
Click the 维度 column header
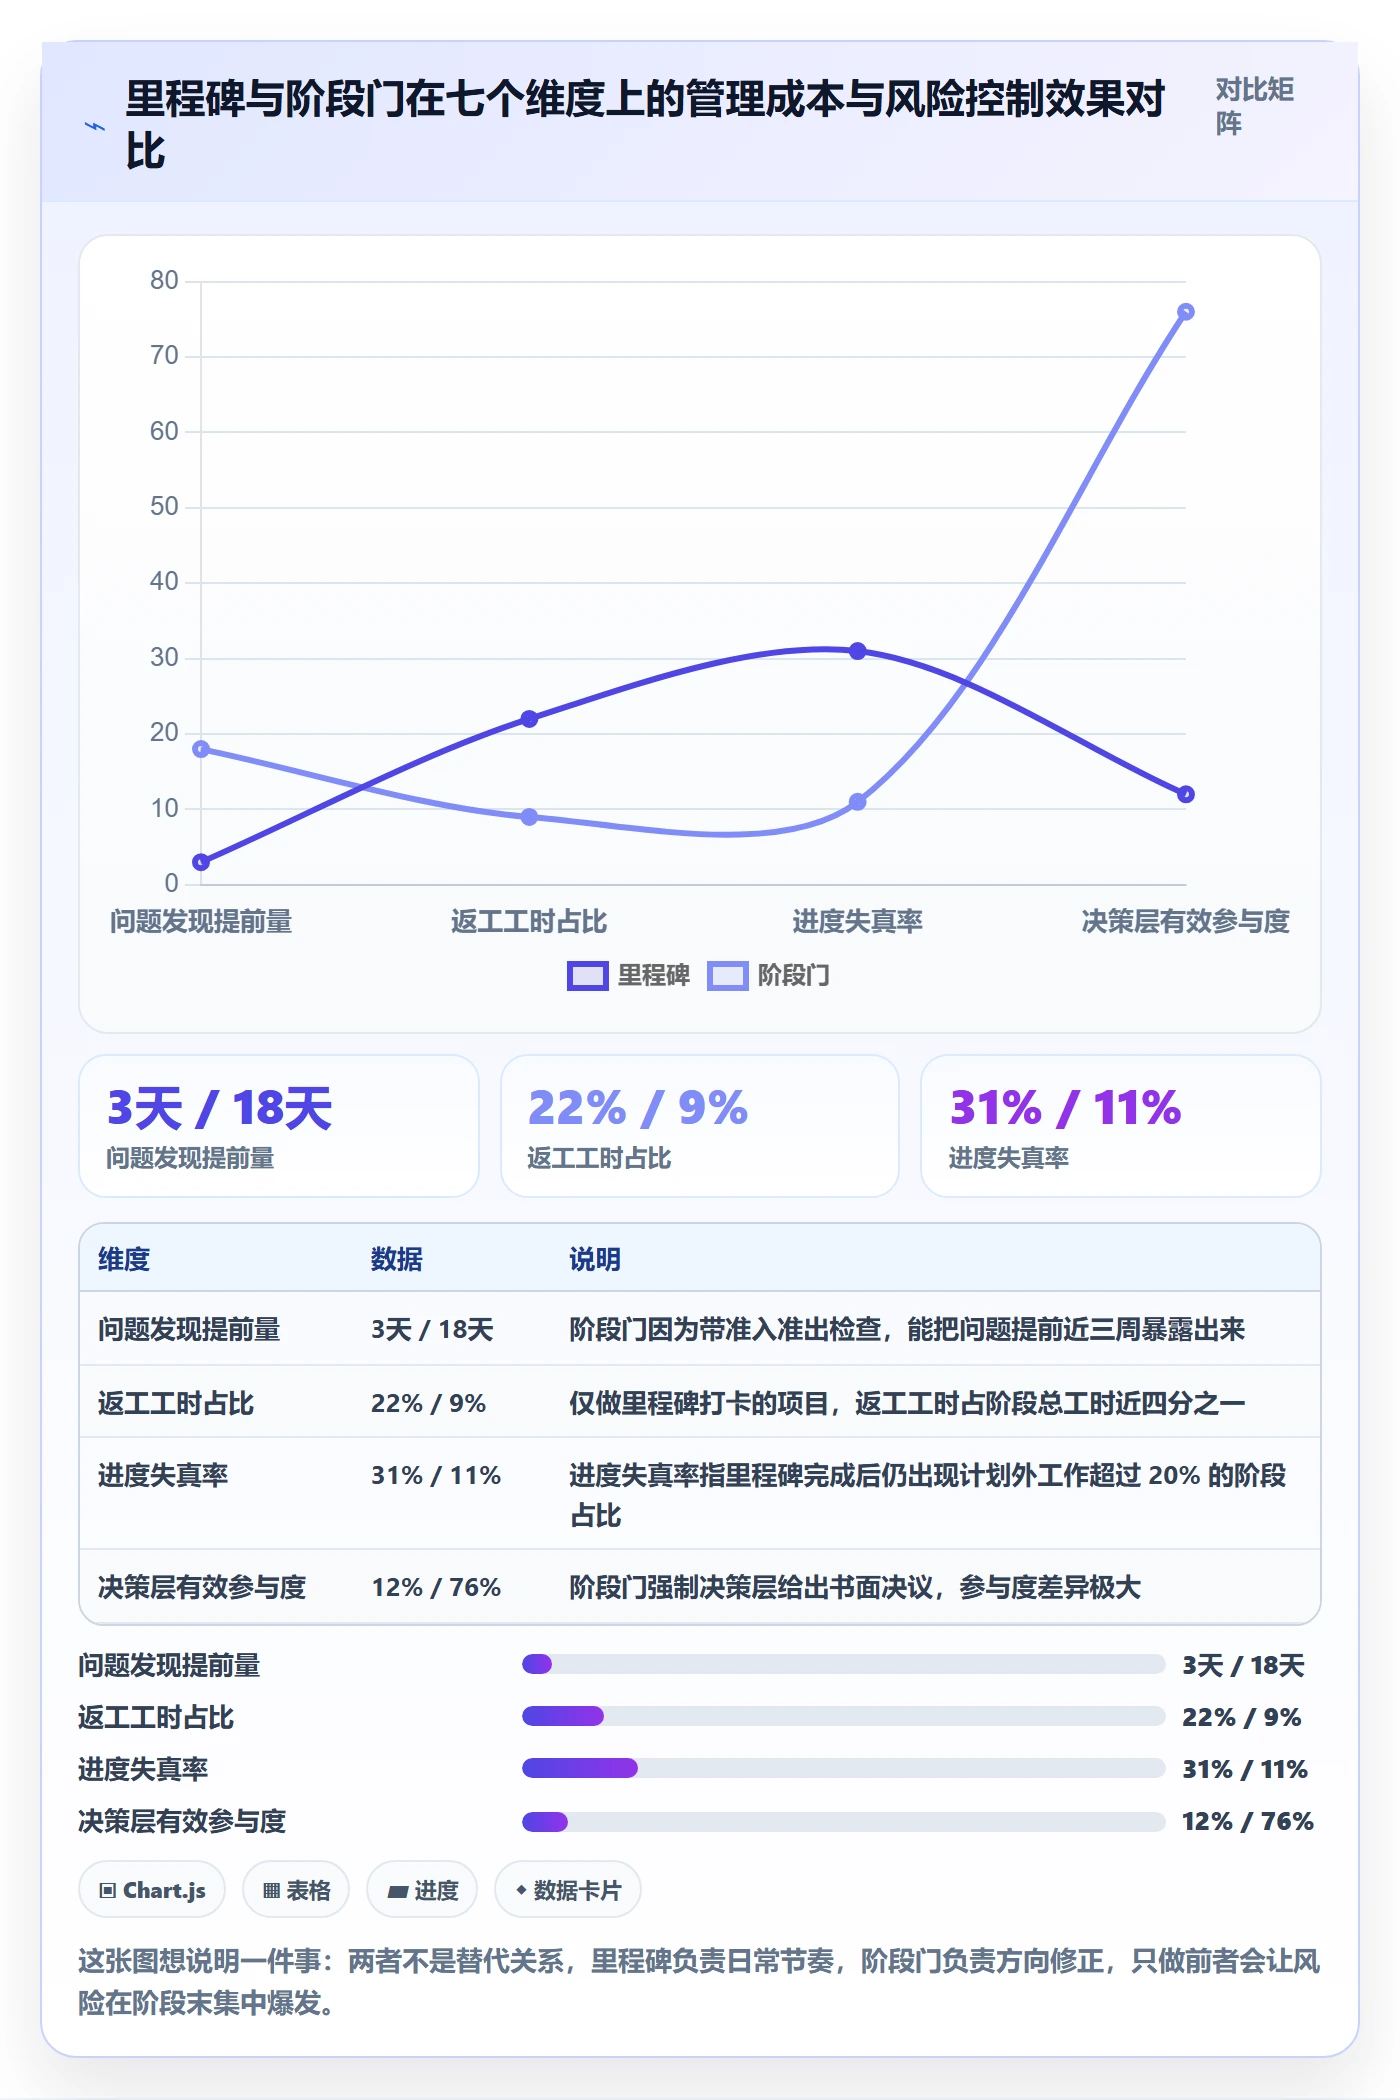click(x=124, y=1259)
